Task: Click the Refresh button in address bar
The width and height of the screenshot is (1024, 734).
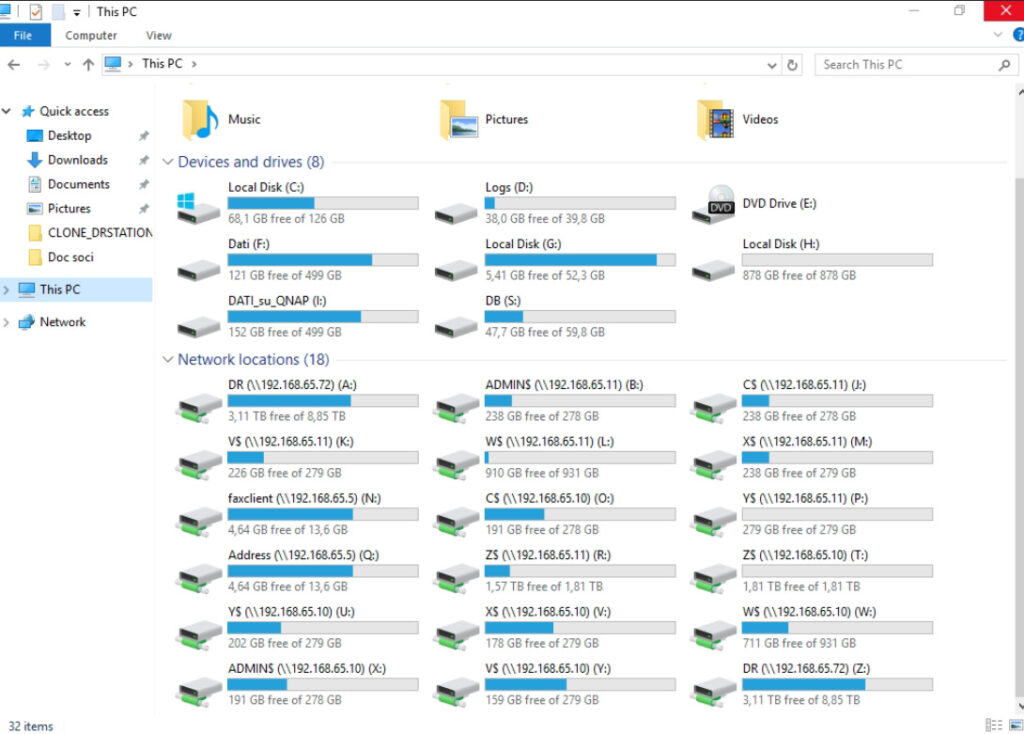Action: coord(793,64)
